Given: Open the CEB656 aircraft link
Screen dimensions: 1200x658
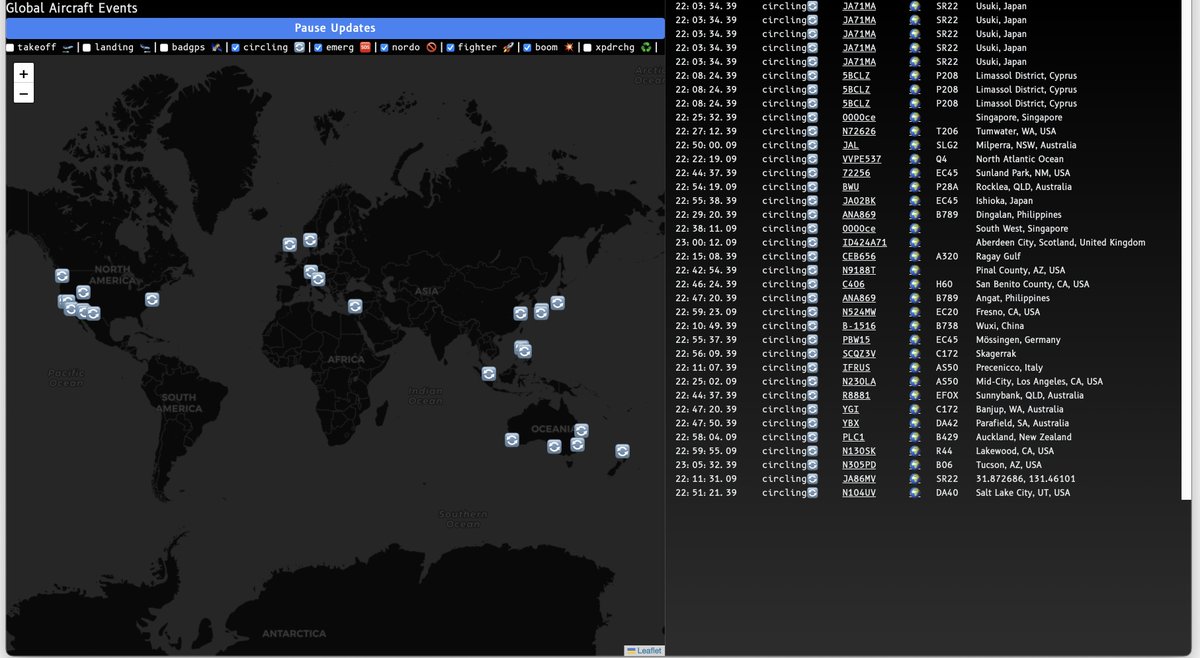Looking at the screenshot, I should click(x=859, y=257).
